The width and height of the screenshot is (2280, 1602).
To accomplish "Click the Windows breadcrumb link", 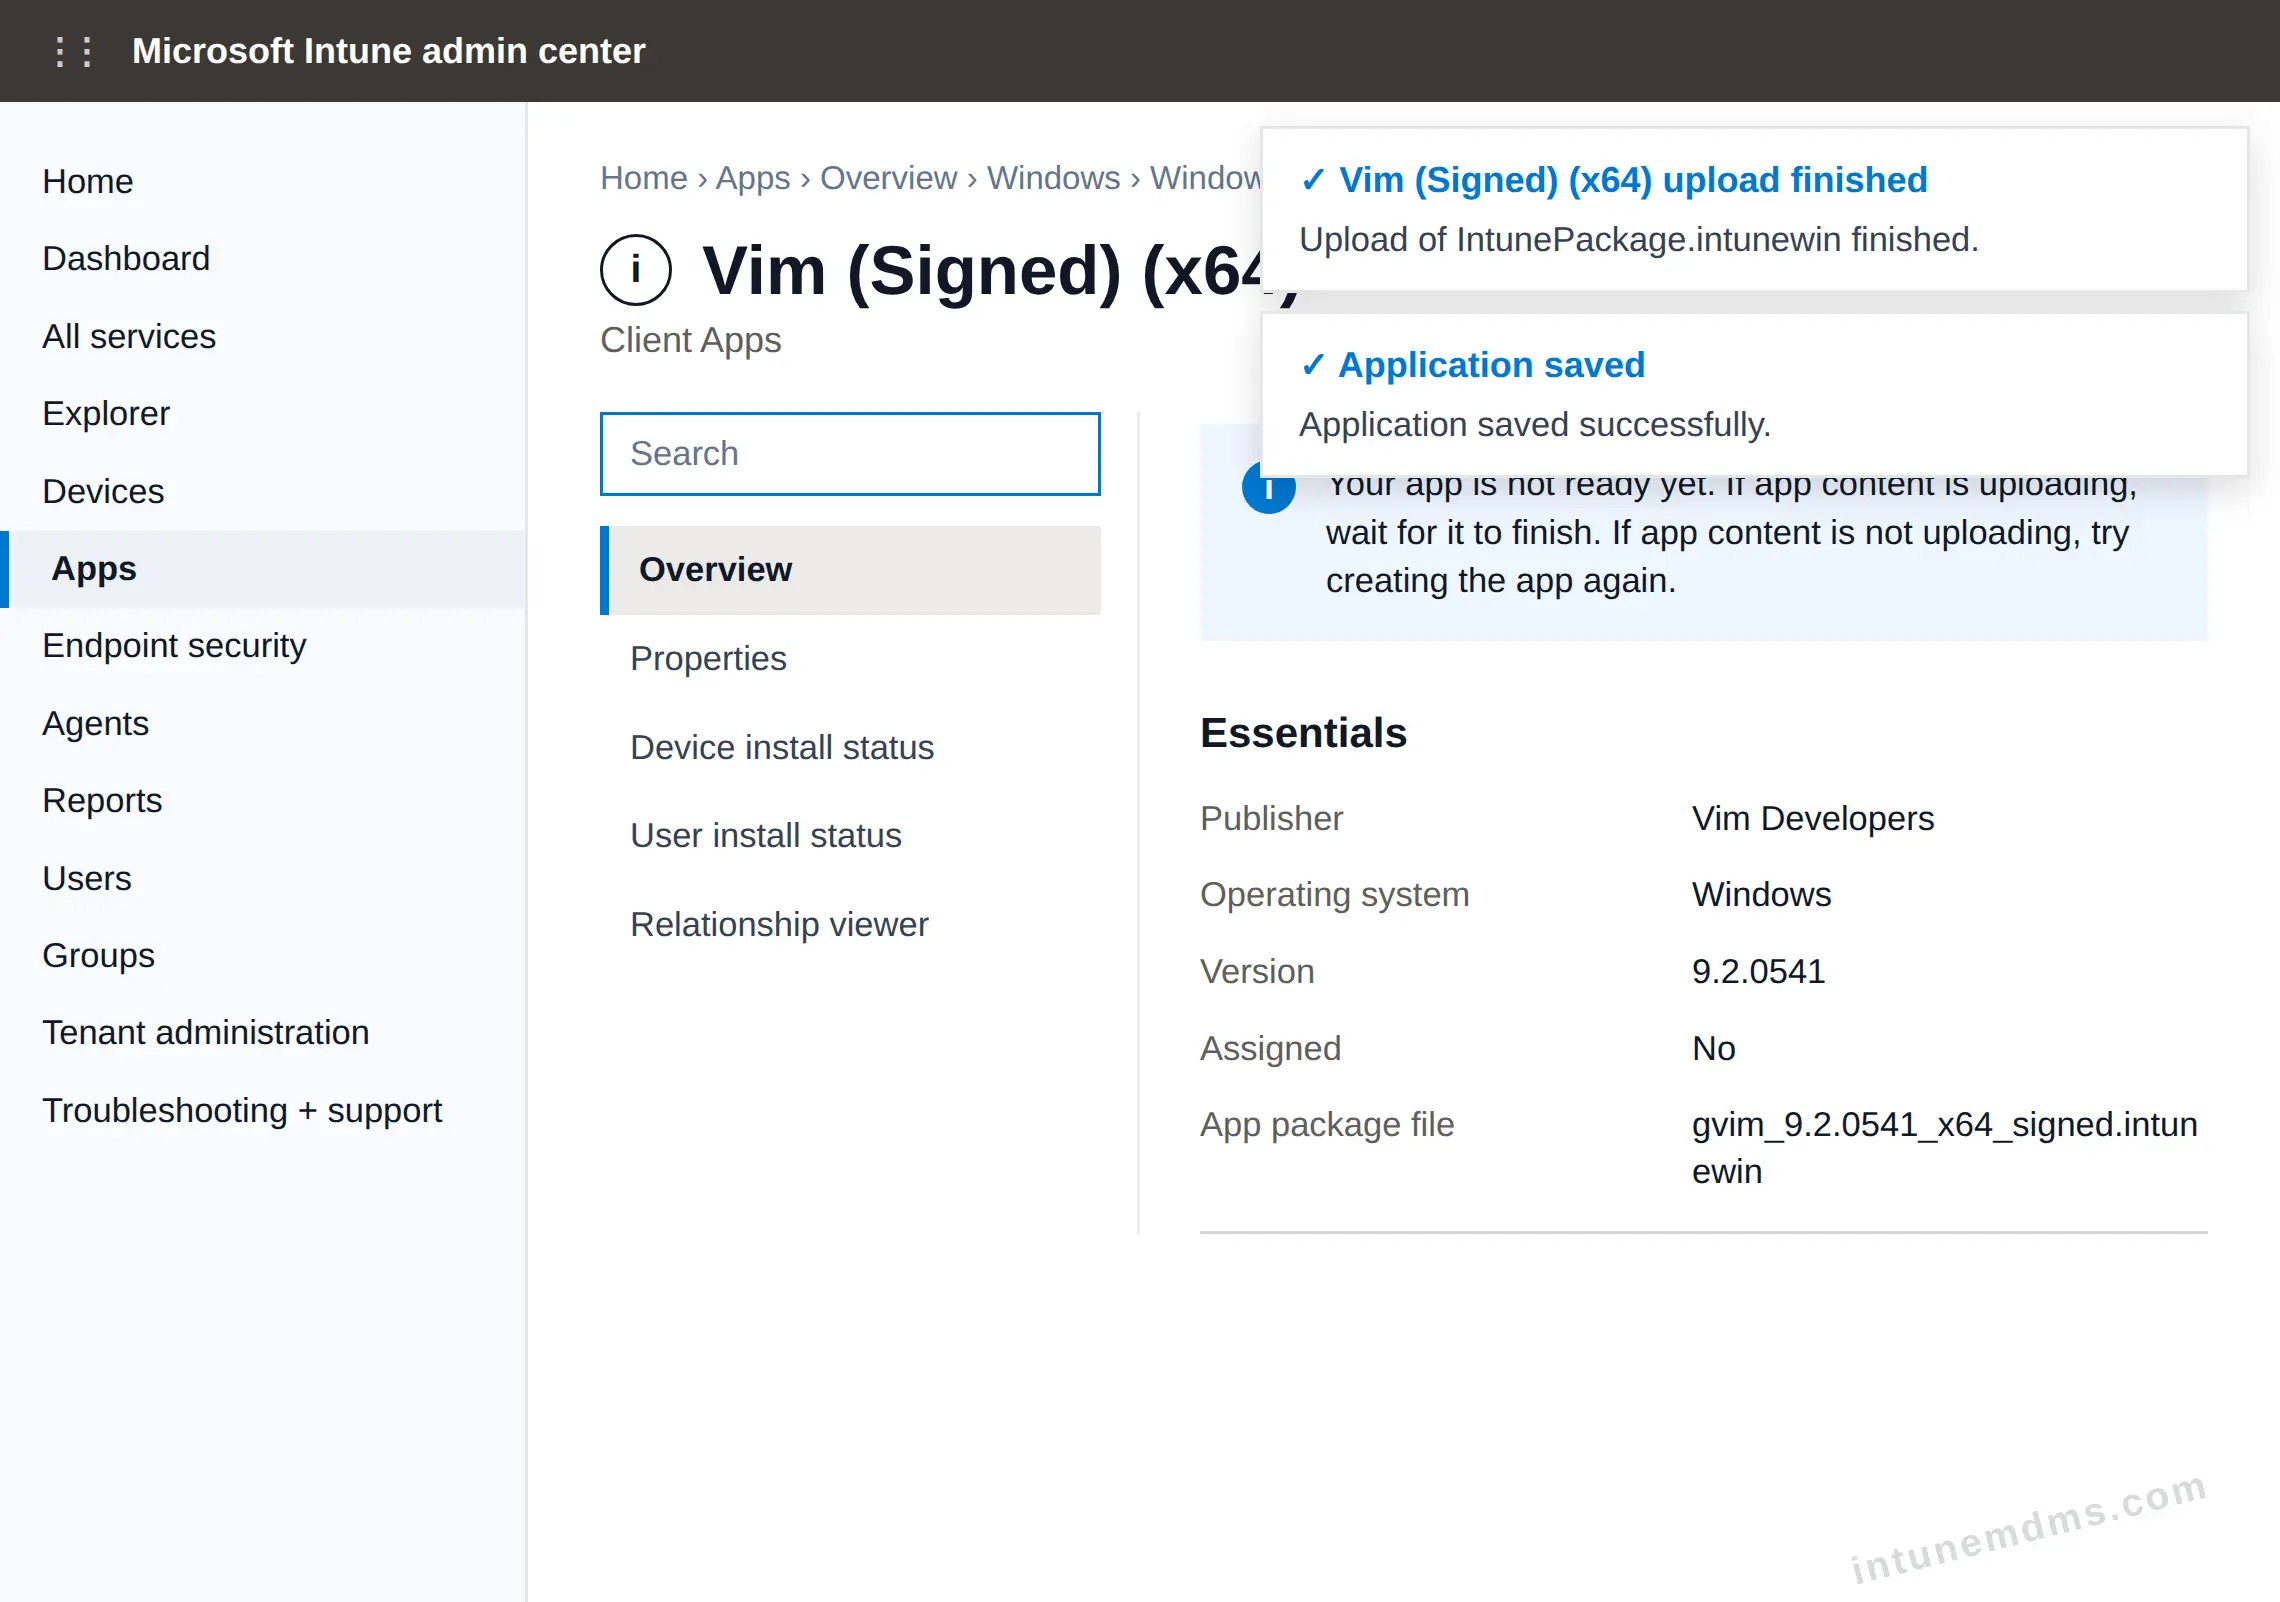I will (x=1053, y=177).
